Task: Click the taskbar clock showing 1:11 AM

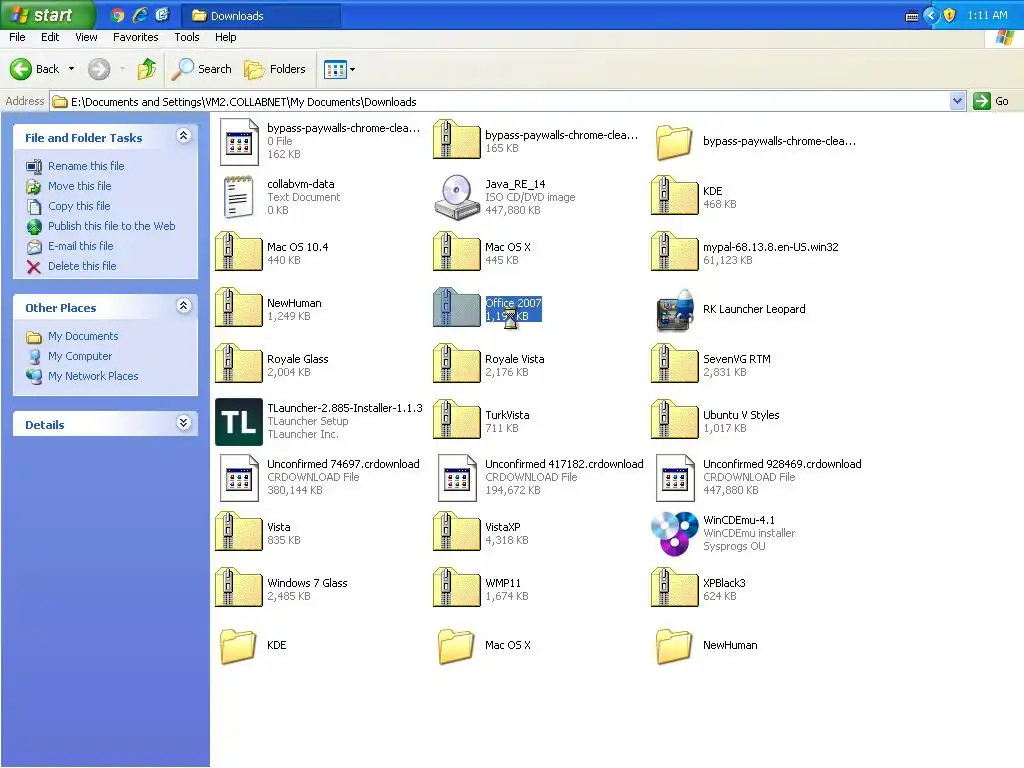Action: pos(987,15)
